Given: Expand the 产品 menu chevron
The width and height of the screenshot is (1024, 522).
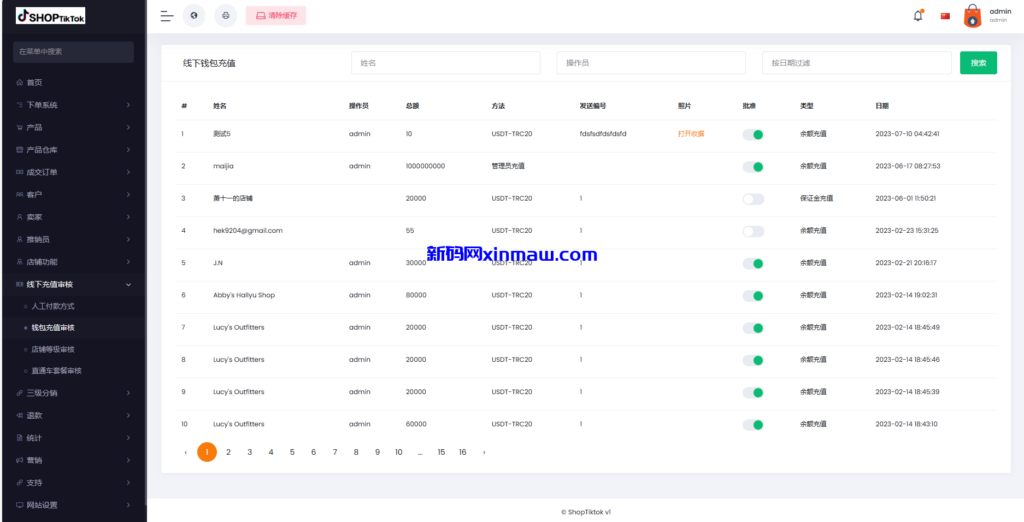Looking at the screenshot, I should point(128,127).
